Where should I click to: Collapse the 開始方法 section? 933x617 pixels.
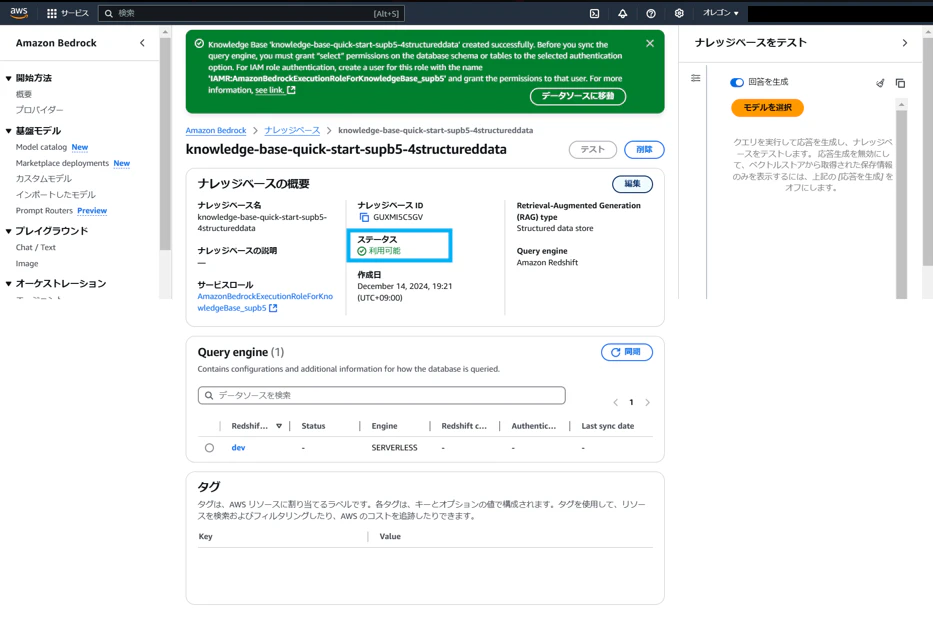point(8,79)
